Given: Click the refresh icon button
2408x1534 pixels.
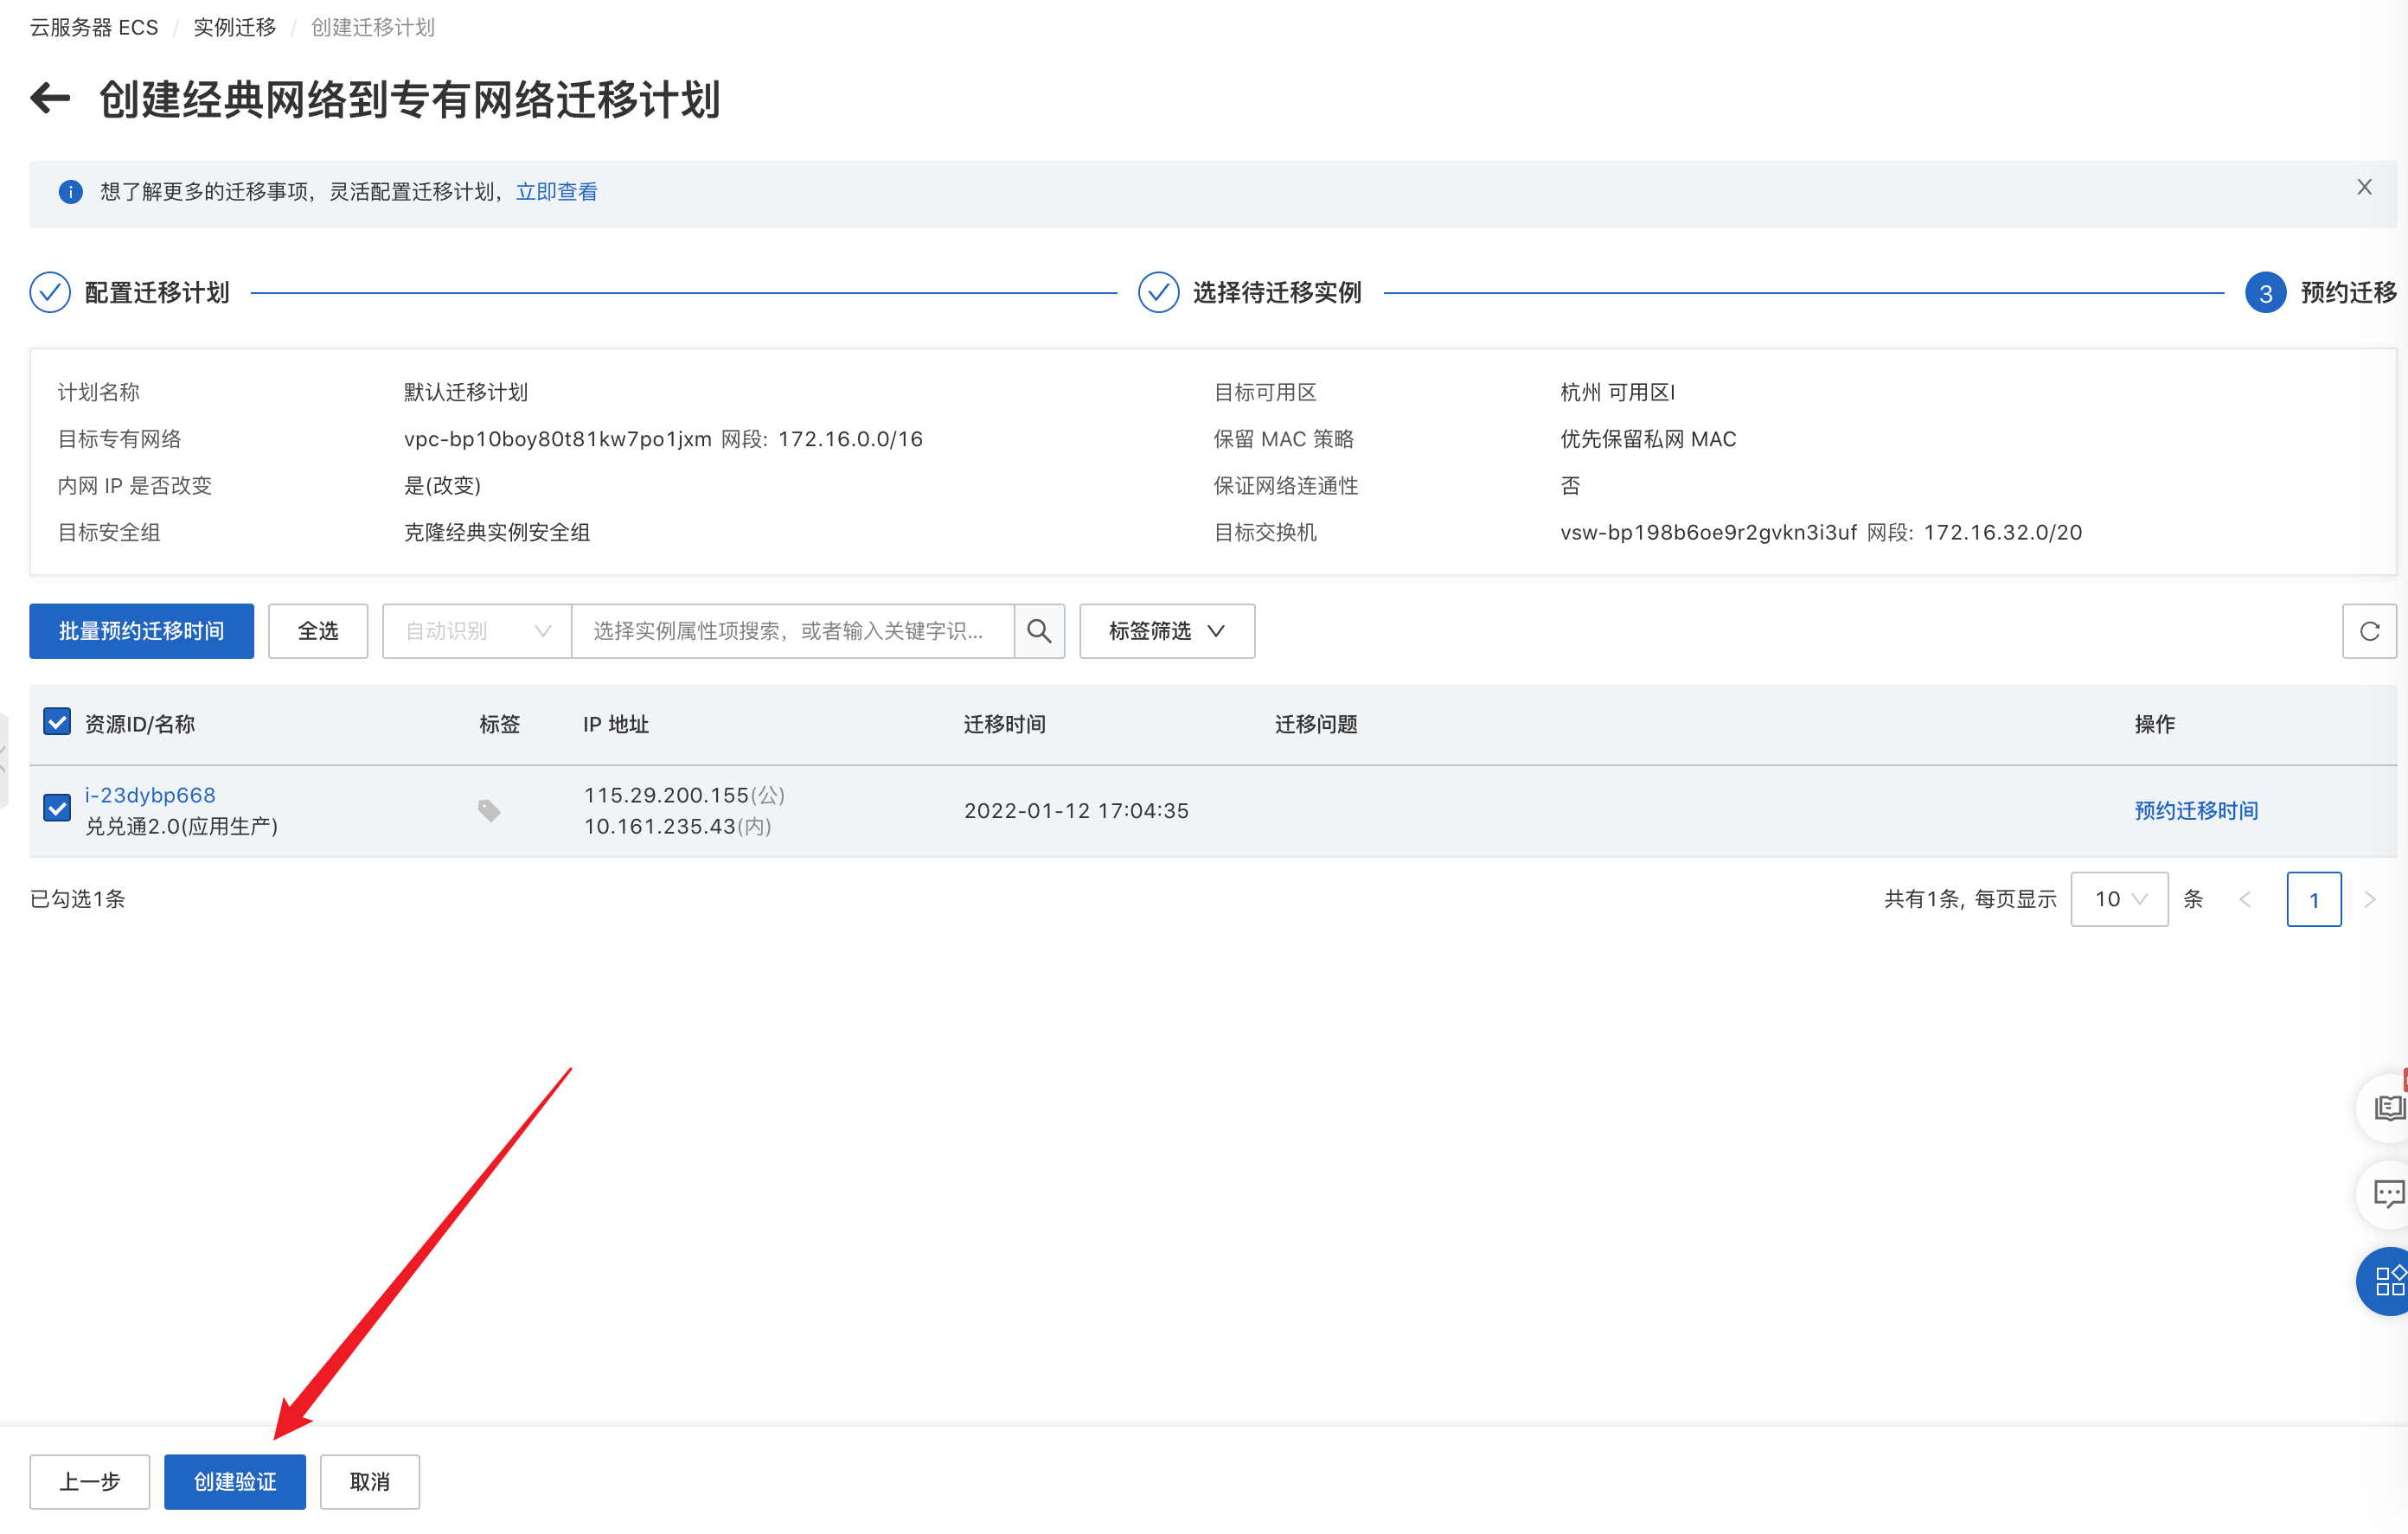Looking at the screenshot, I should tap(2368, 631).
